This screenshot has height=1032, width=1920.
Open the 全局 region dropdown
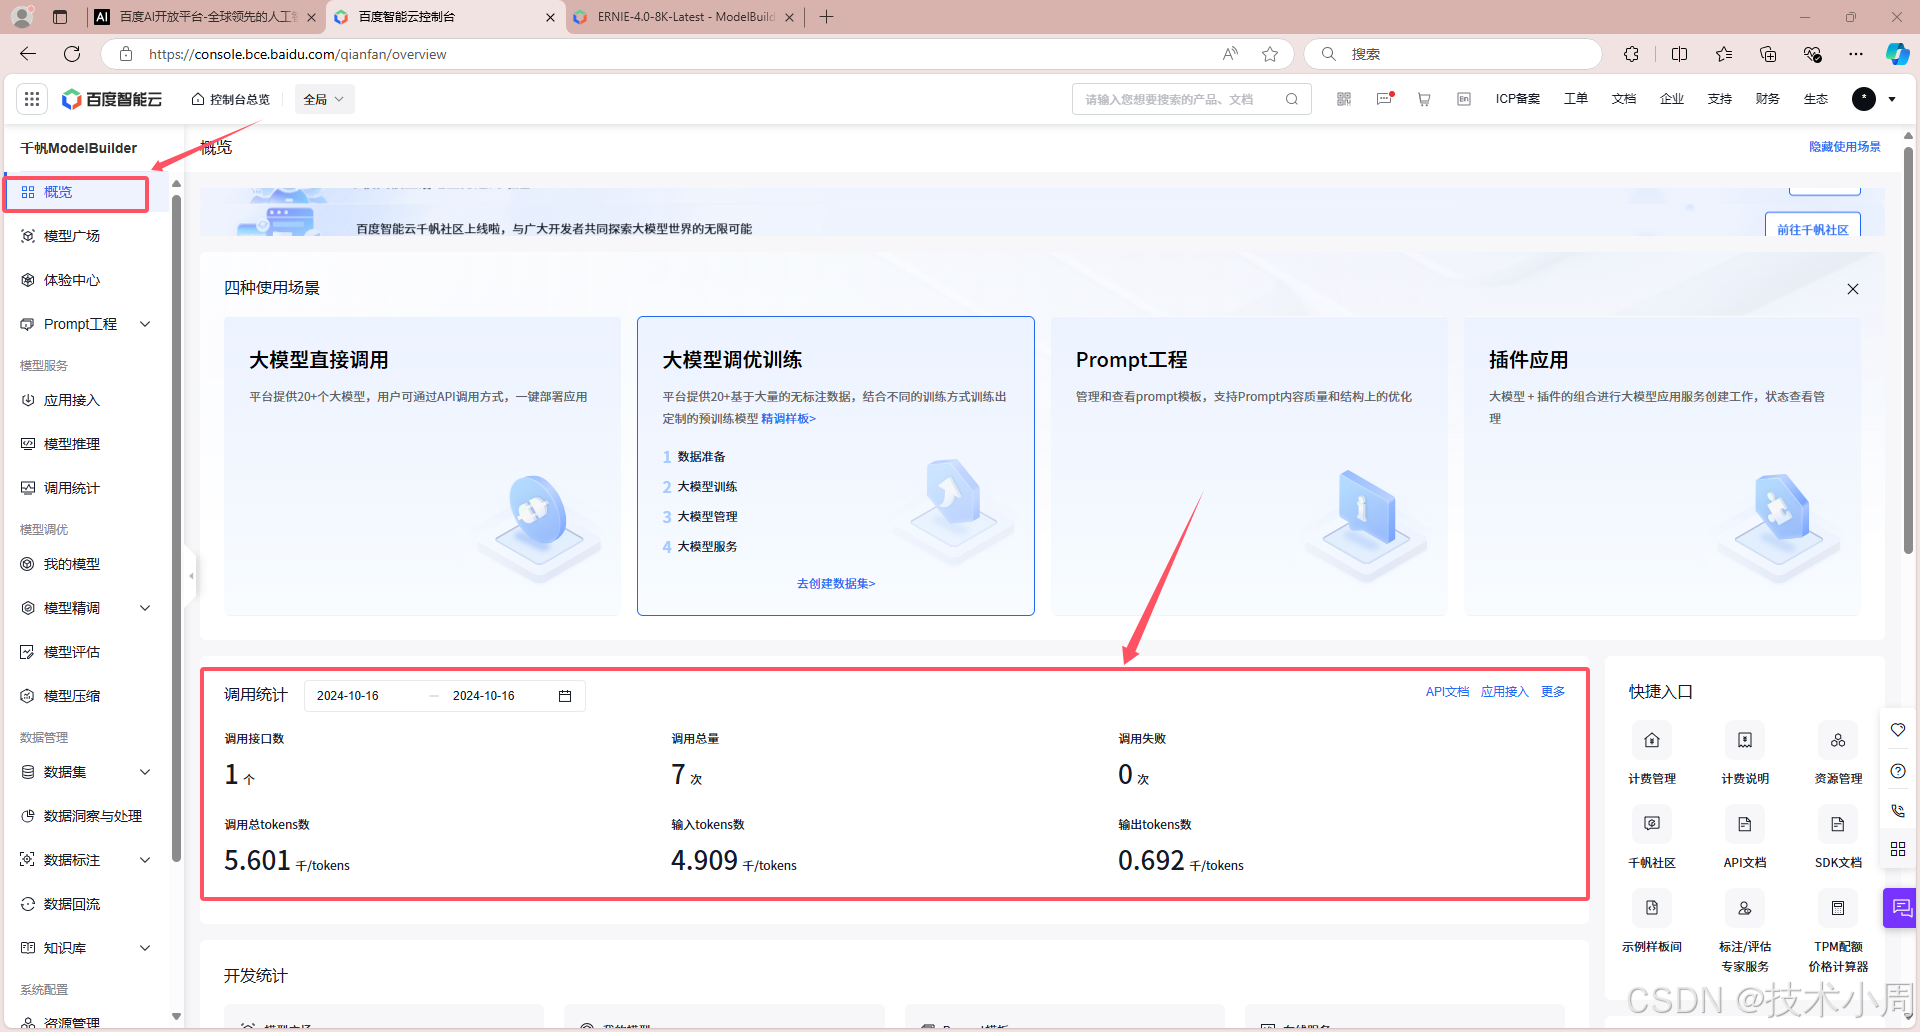tap(324, 99)
